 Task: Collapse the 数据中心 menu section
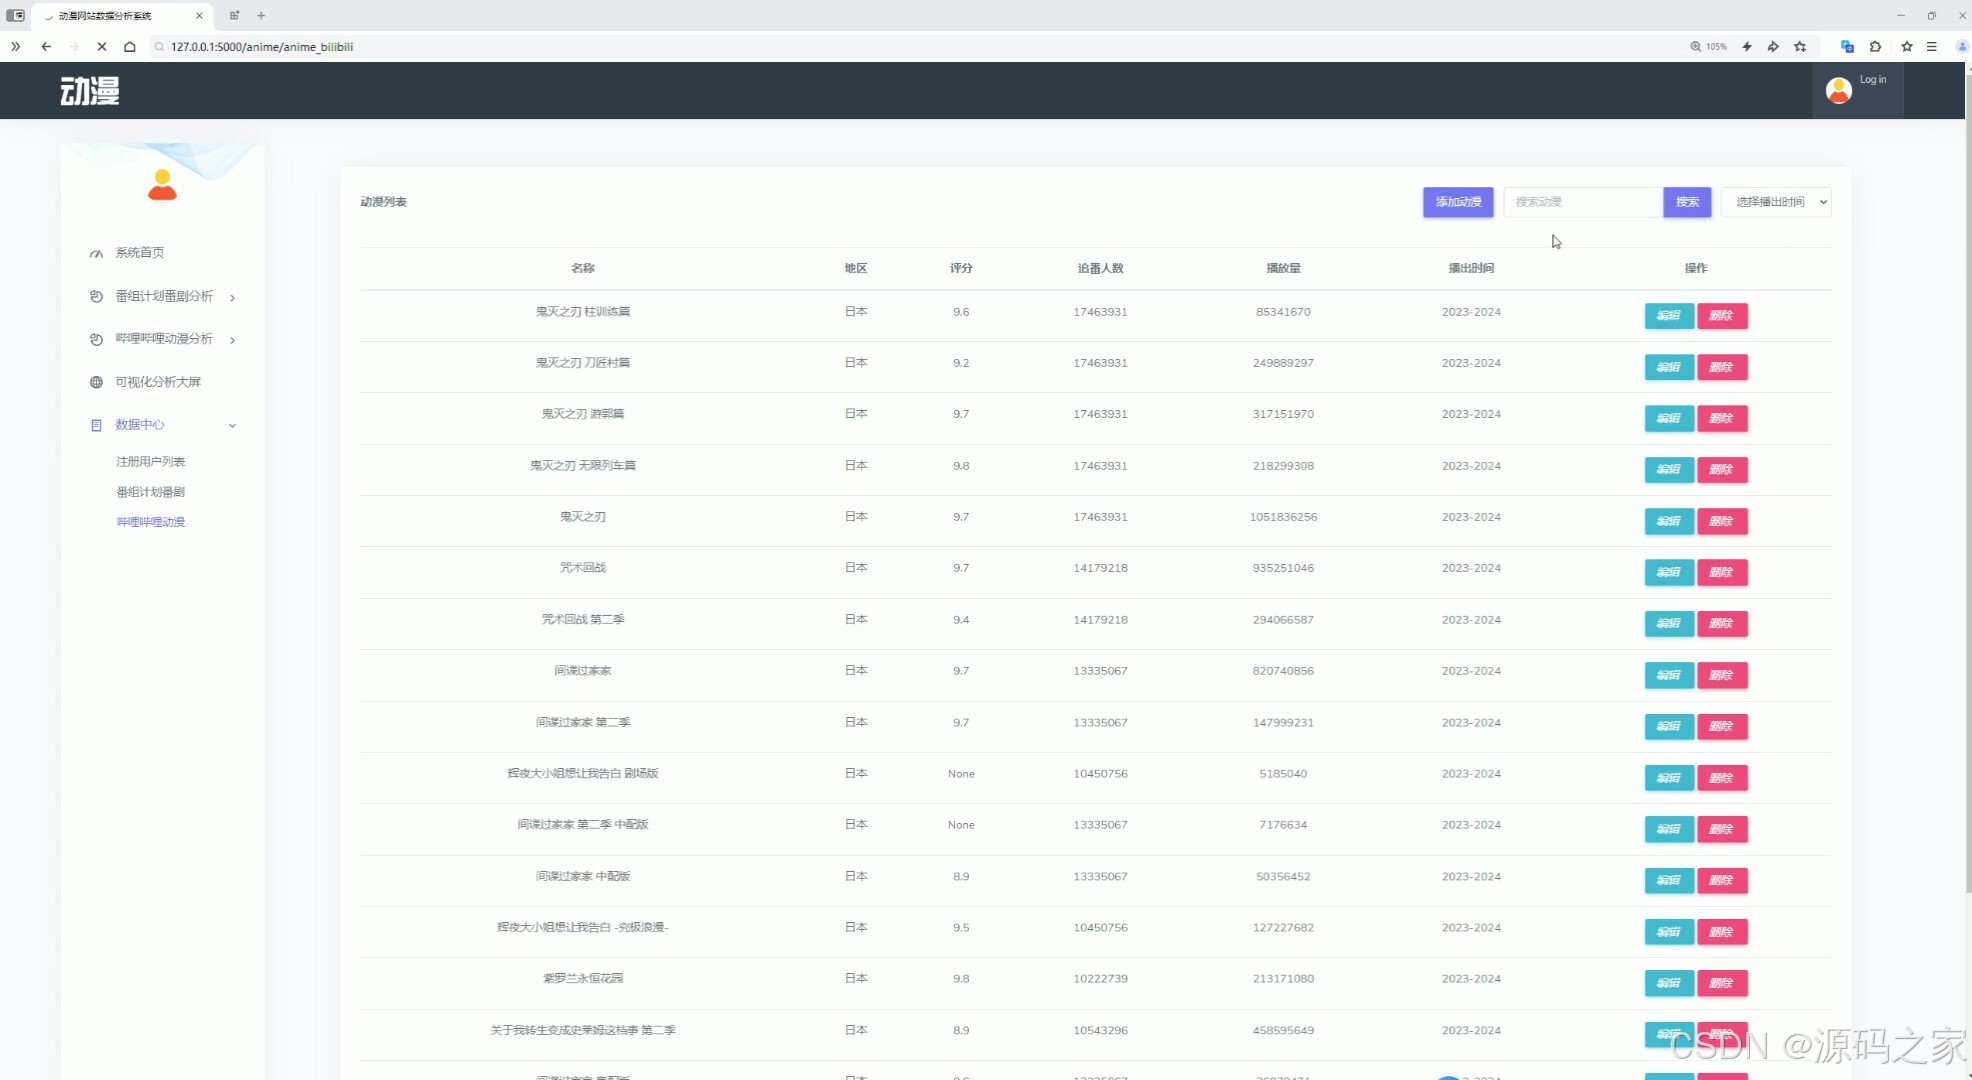(x=232, y=425)
